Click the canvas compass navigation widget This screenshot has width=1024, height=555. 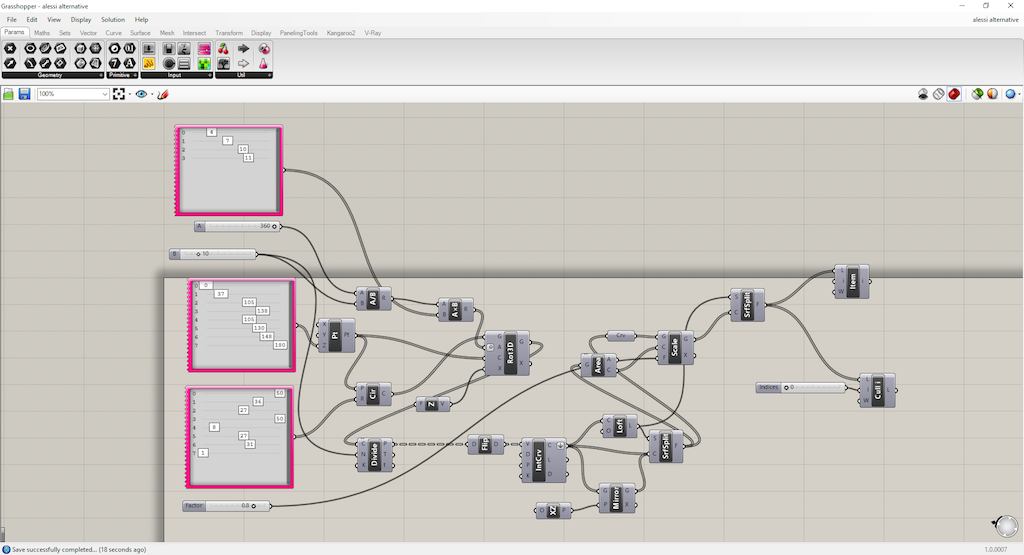pyautogui.click(x=1006, y=526)
